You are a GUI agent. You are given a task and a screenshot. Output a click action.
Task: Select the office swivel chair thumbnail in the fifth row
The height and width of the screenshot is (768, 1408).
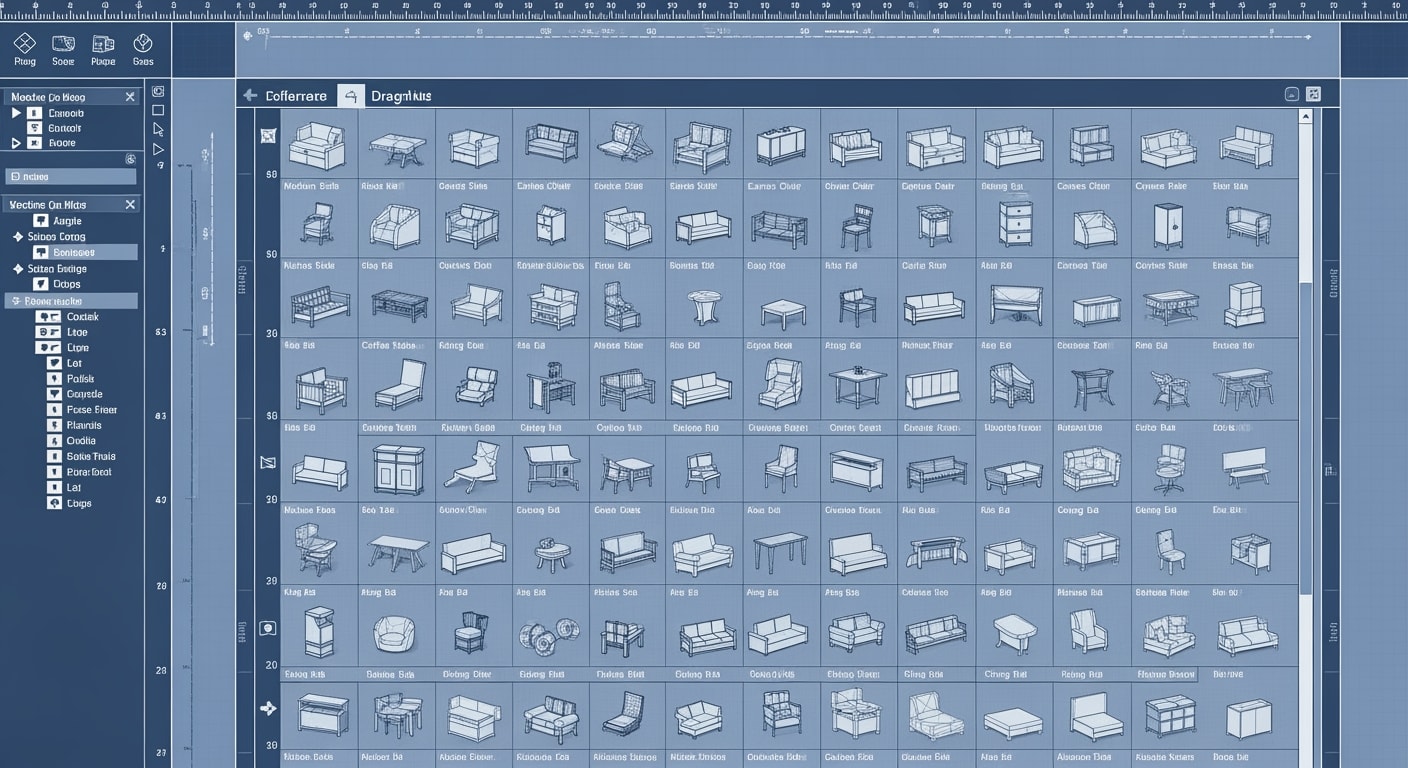click(1169, 469)
